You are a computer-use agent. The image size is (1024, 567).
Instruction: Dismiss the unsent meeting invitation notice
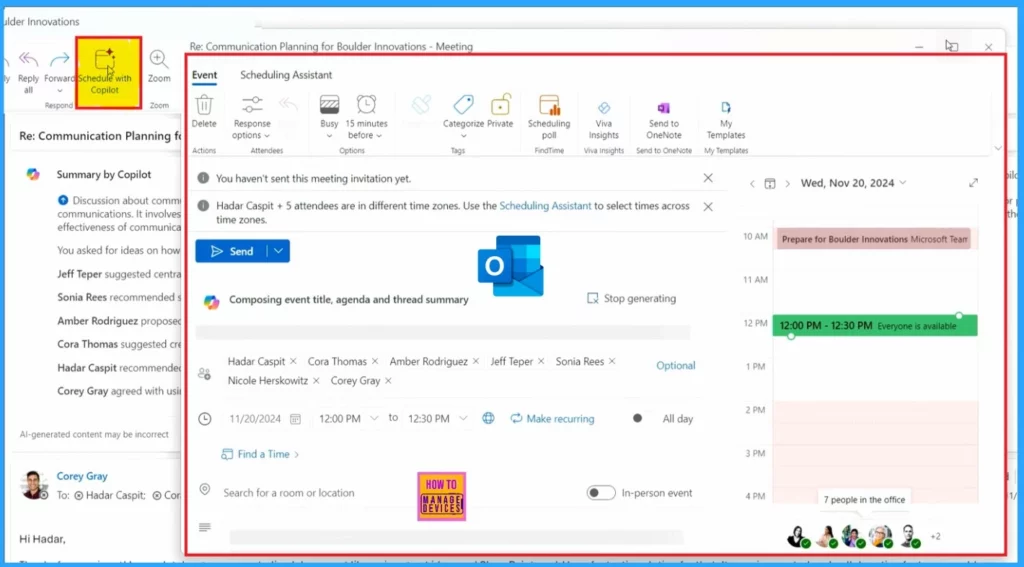(x=708, y=178)
